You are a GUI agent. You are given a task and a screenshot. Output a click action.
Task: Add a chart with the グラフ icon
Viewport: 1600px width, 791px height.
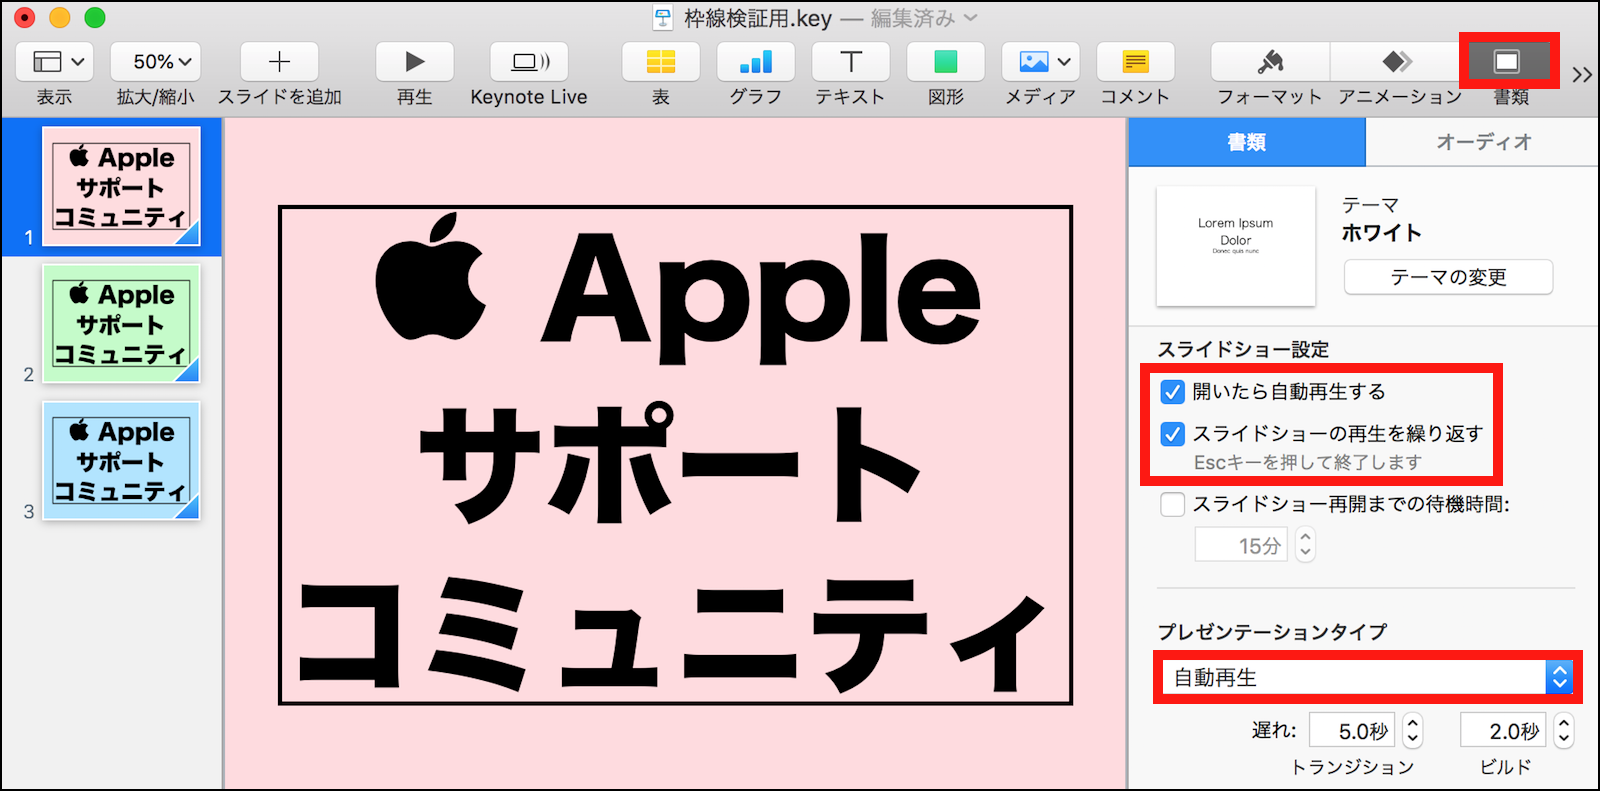pos(755,62)
